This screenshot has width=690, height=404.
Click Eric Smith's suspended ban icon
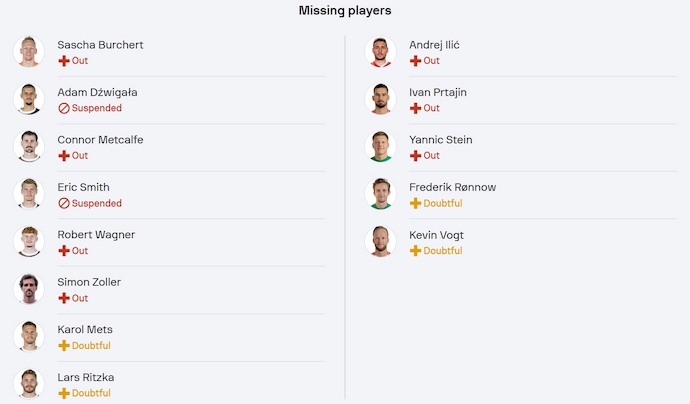[x=63, y=203]
